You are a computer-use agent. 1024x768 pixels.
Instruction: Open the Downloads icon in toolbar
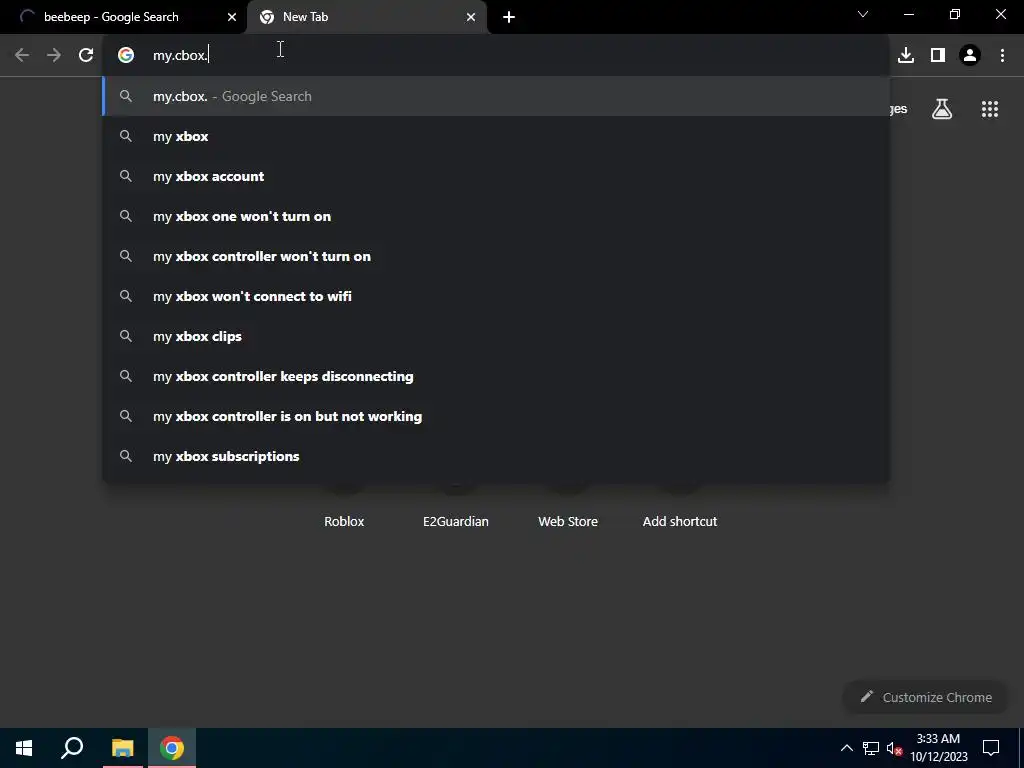pos(906,56)
